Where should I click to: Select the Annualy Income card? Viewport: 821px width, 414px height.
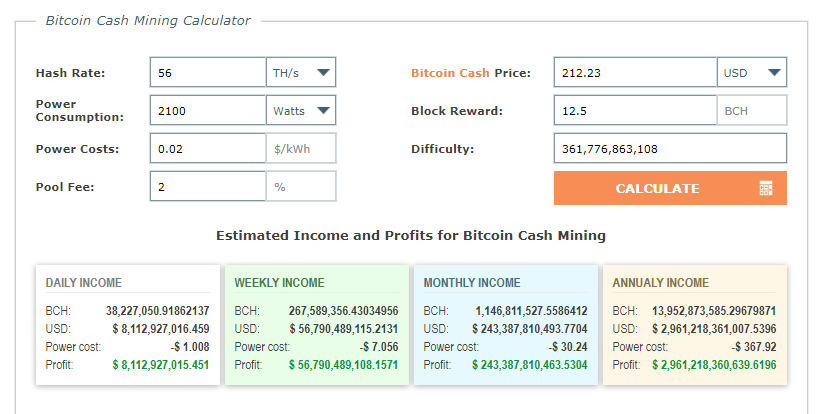[x=695, y=325]
